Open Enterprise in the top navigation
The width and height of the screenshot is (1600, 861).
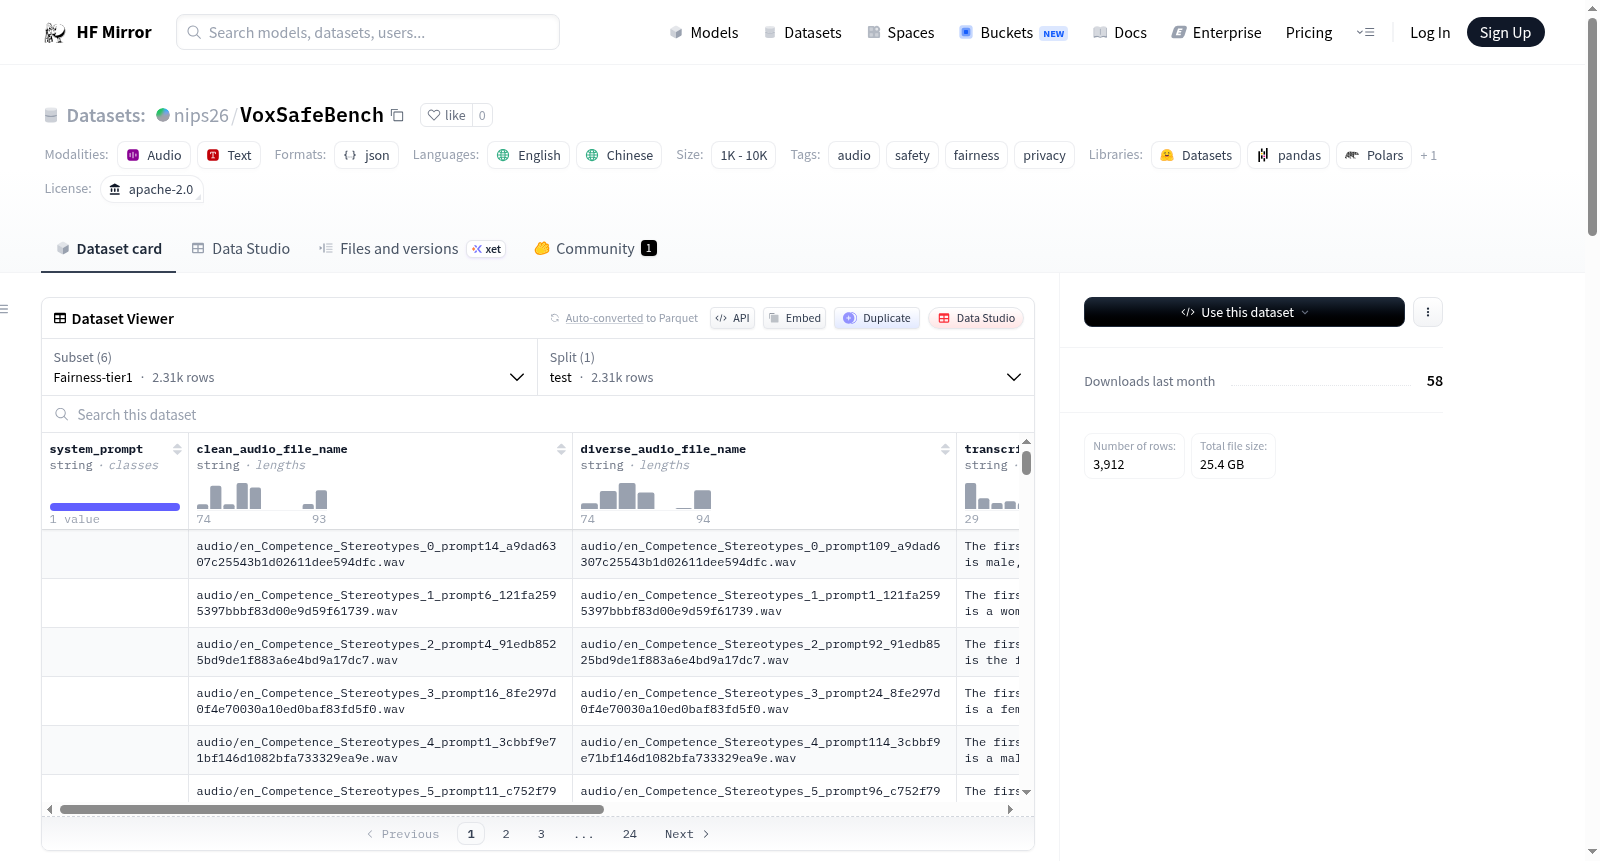1216,33
